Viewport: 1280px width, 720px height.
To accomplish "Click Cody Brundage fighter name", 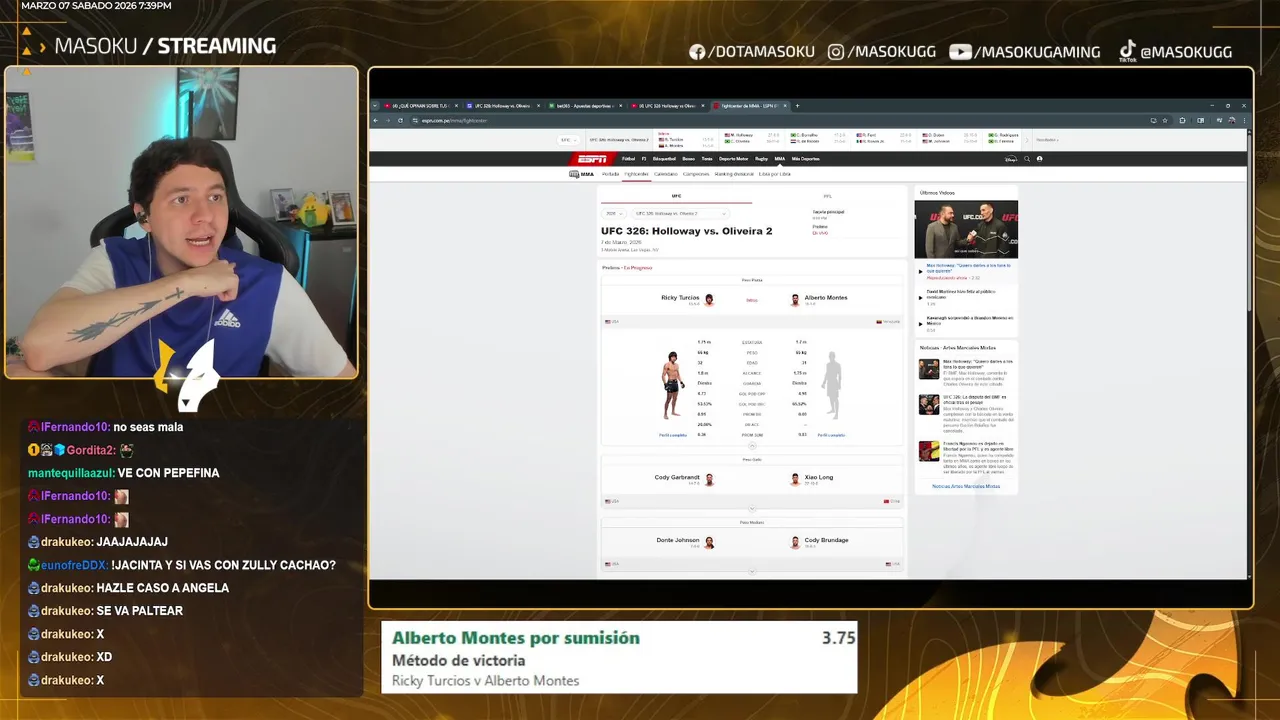I will pos(826,540).
